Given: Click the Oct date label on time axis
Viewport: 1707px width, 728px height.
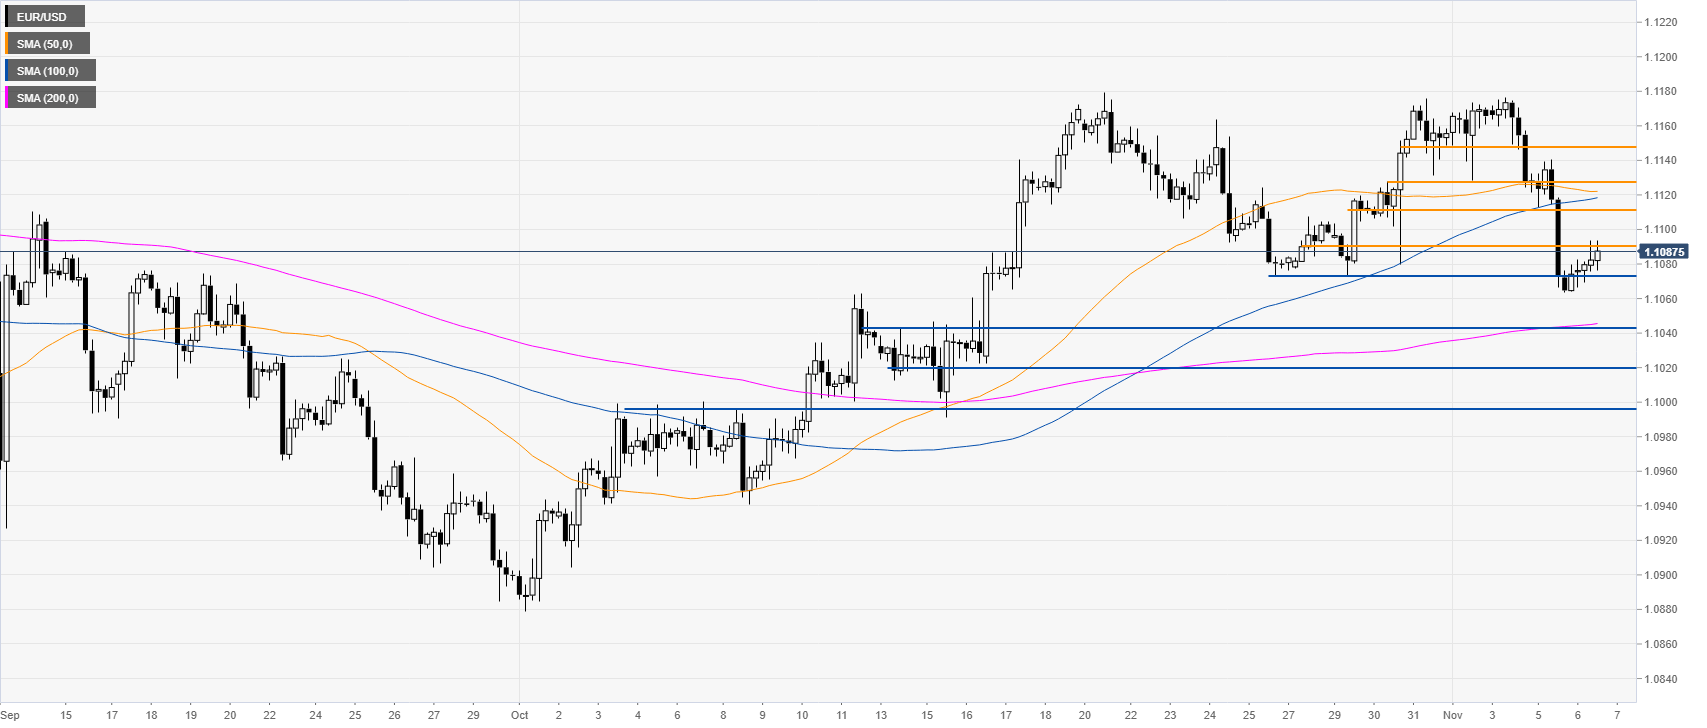Looking at the screenshot, I should 519,715.
